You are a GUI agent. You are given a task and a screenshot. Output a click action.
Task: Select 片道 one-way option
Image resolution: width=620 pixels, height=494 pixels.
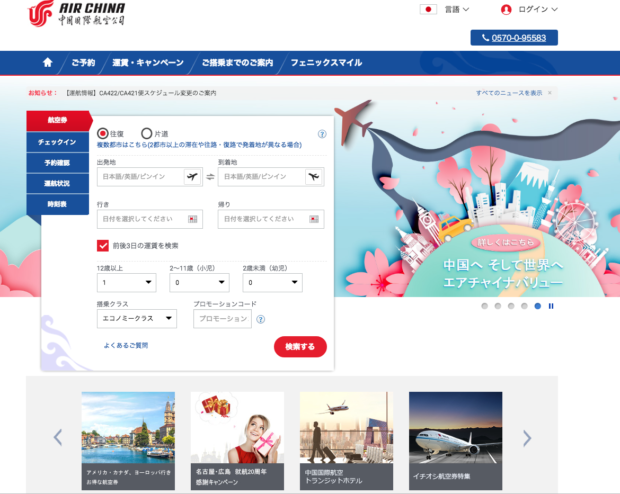click(x=147, y=133)
